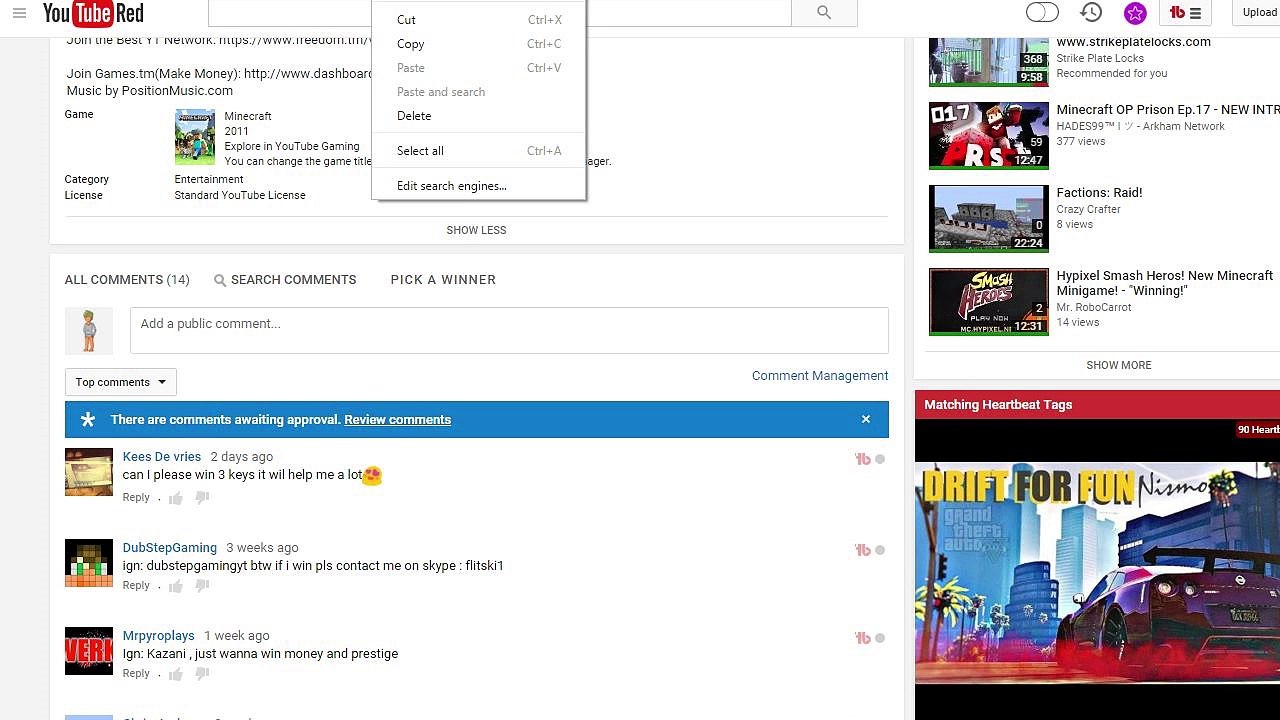
Task: Open the PICK A WINNER tool
Action: point(443,280)
